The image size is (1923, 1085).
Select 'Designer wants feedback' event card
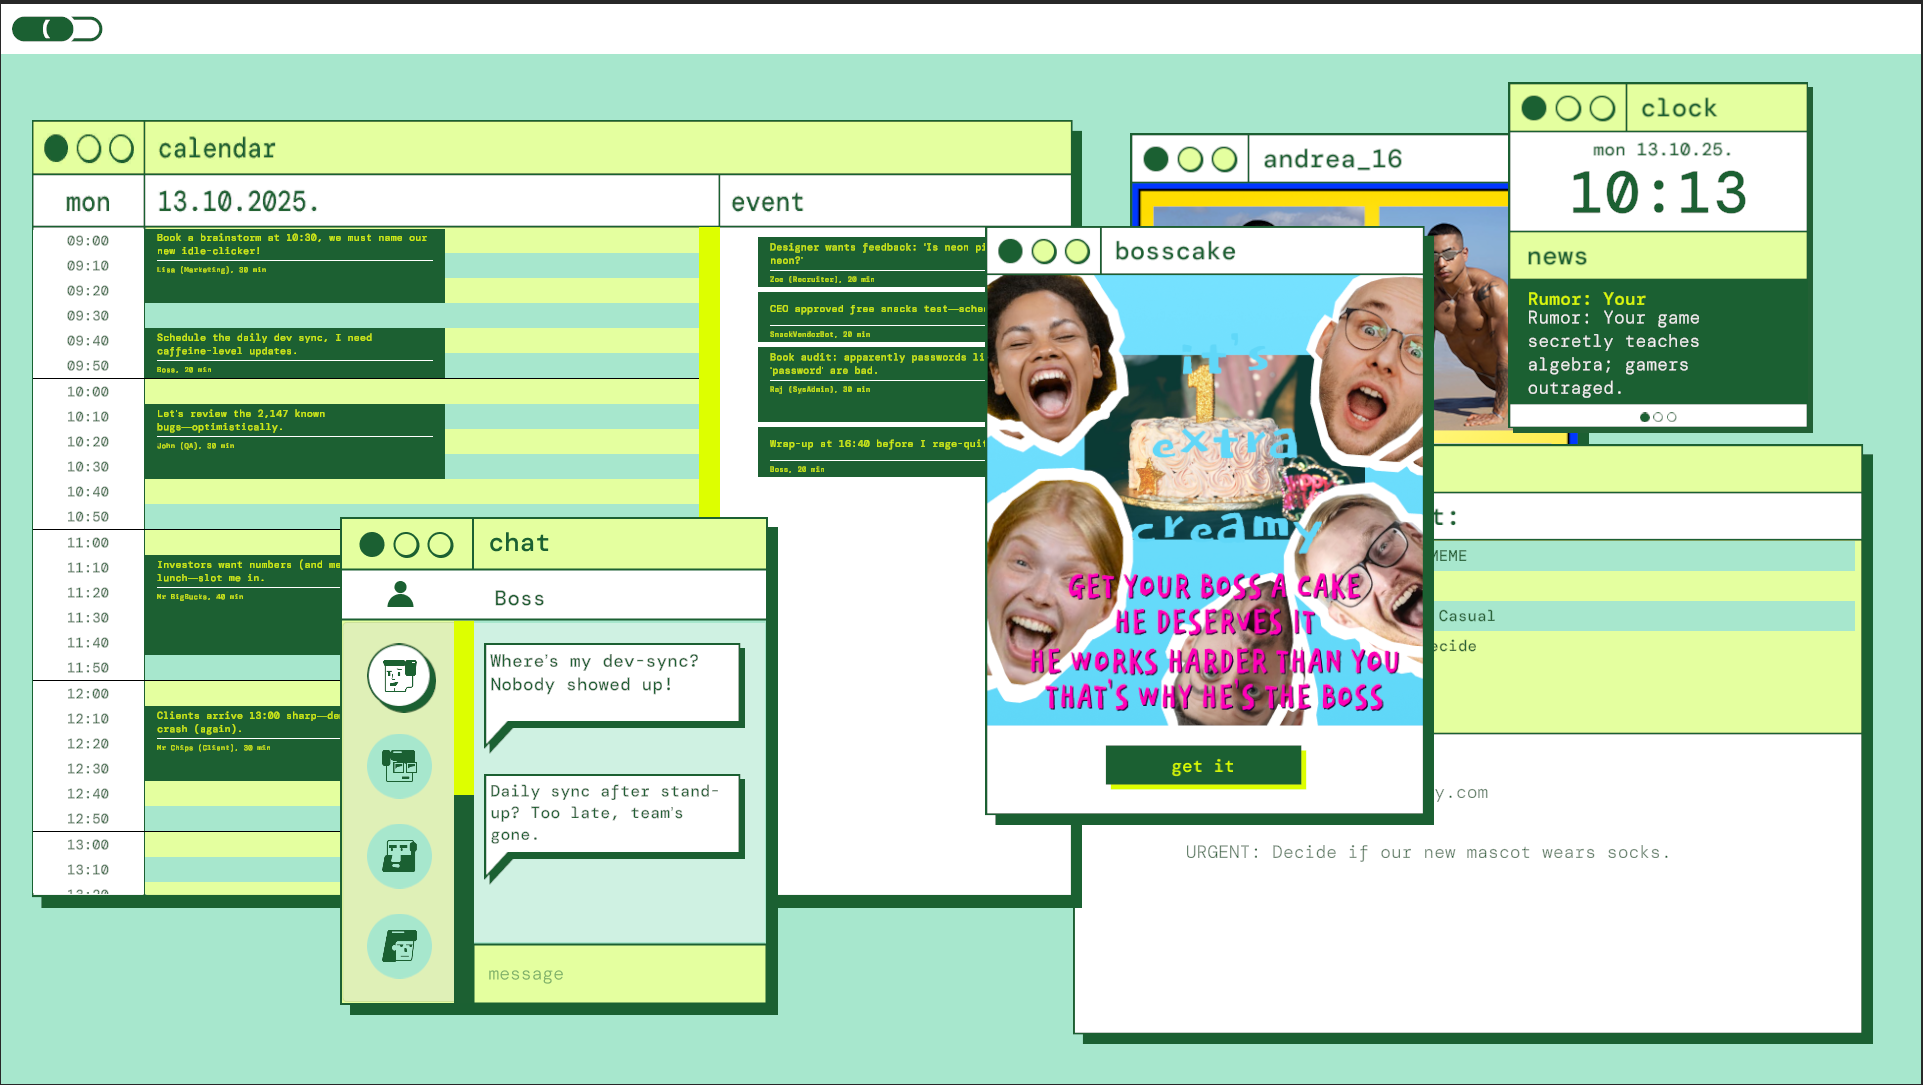[x=872, y=262]
